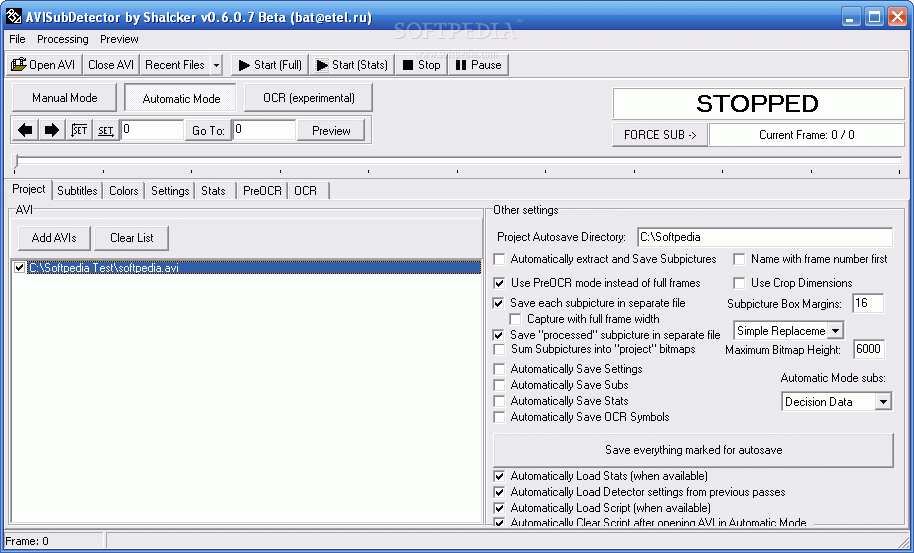Uncheck Save processed subpicture in separate file
This screenshot has height=553, width=914.
click(498, 335)
